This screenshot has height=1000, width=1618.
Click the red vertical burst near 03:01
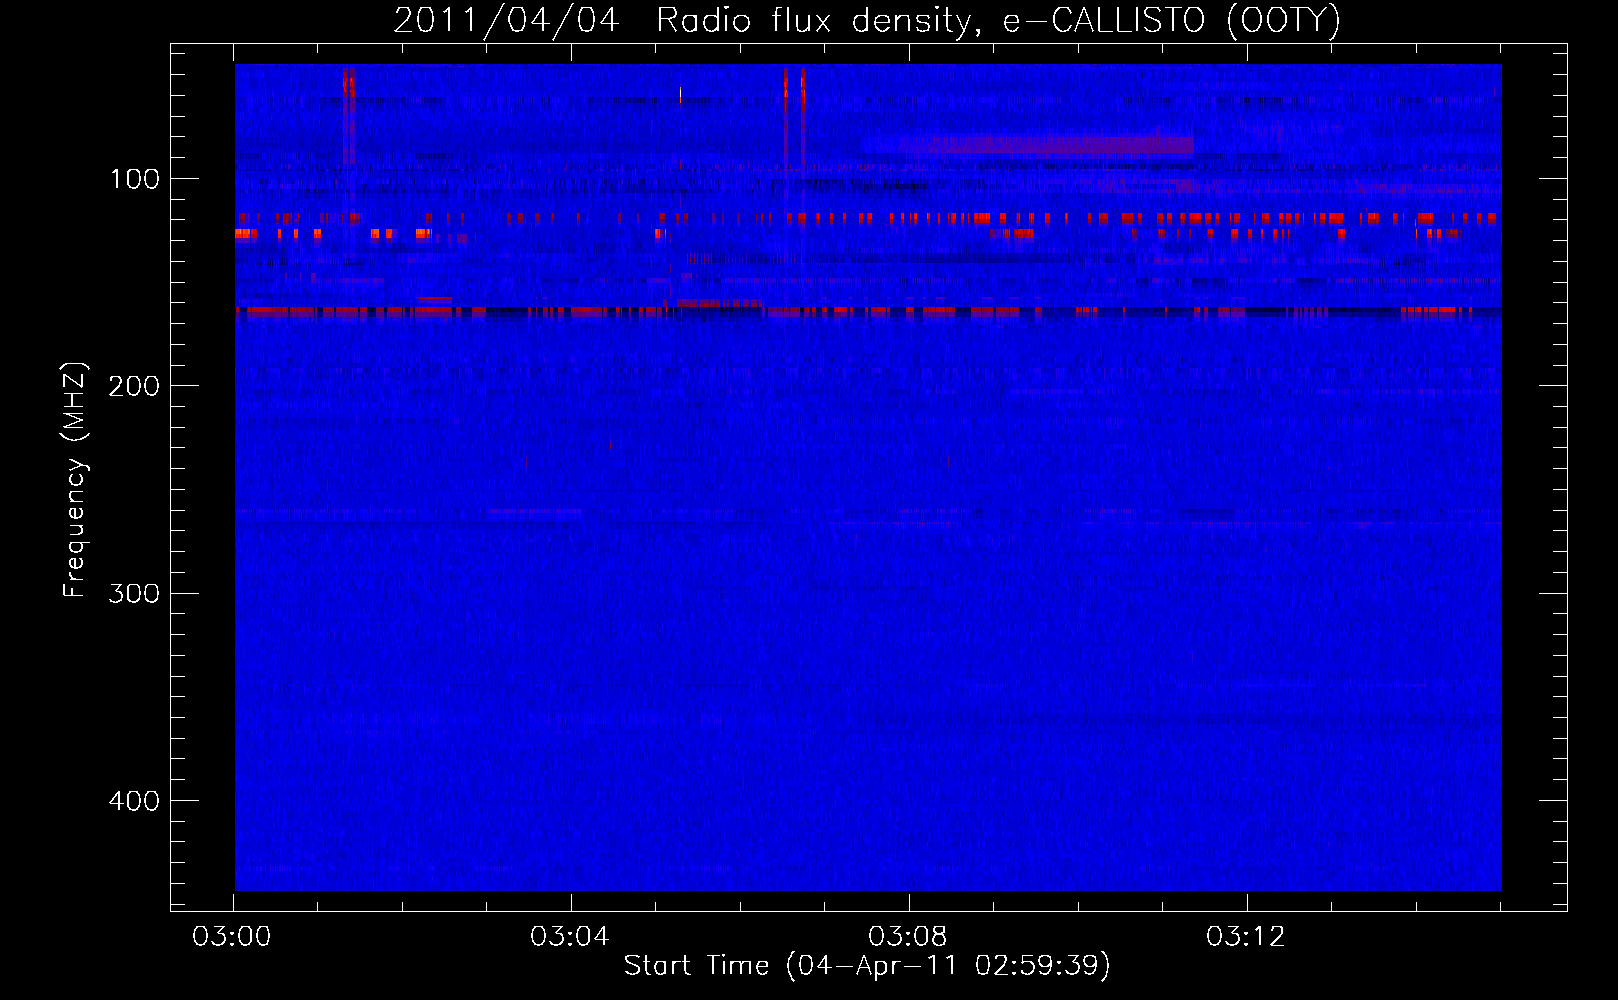point(348,115)
